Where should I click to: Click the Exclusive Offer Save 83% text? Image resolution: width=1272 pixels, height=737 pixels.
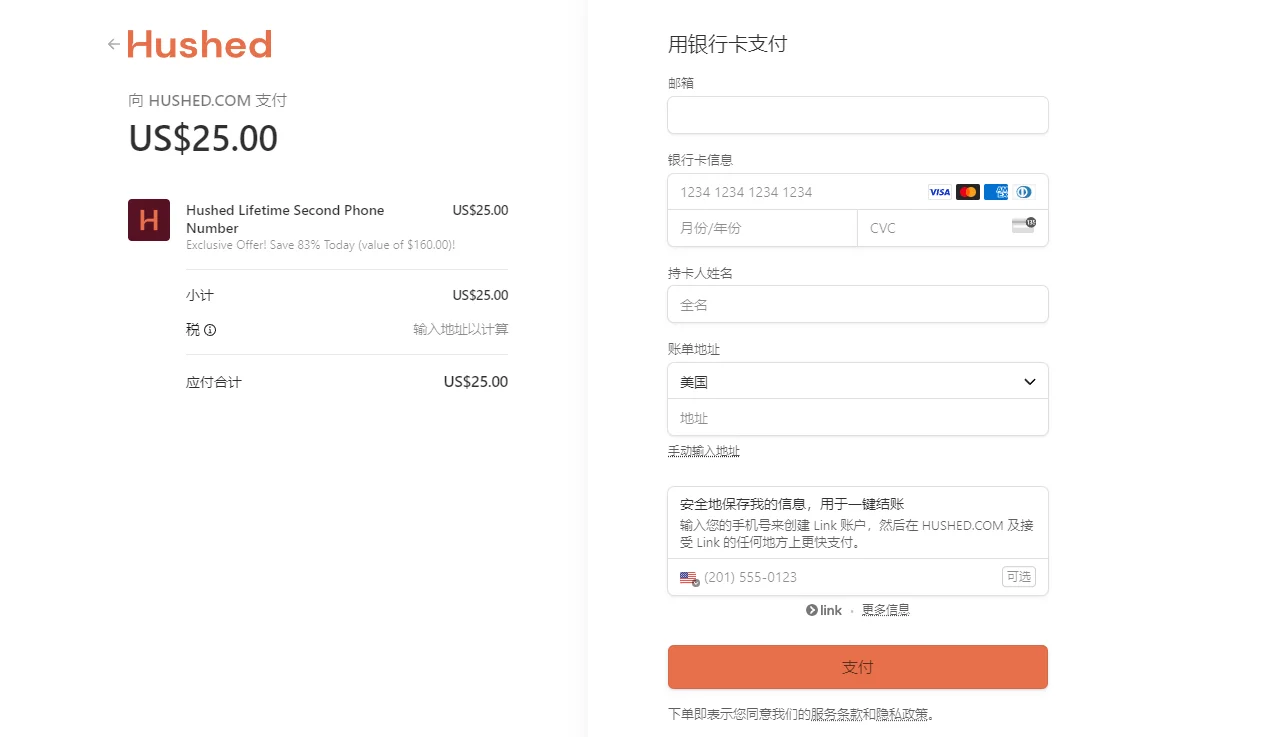321,245
